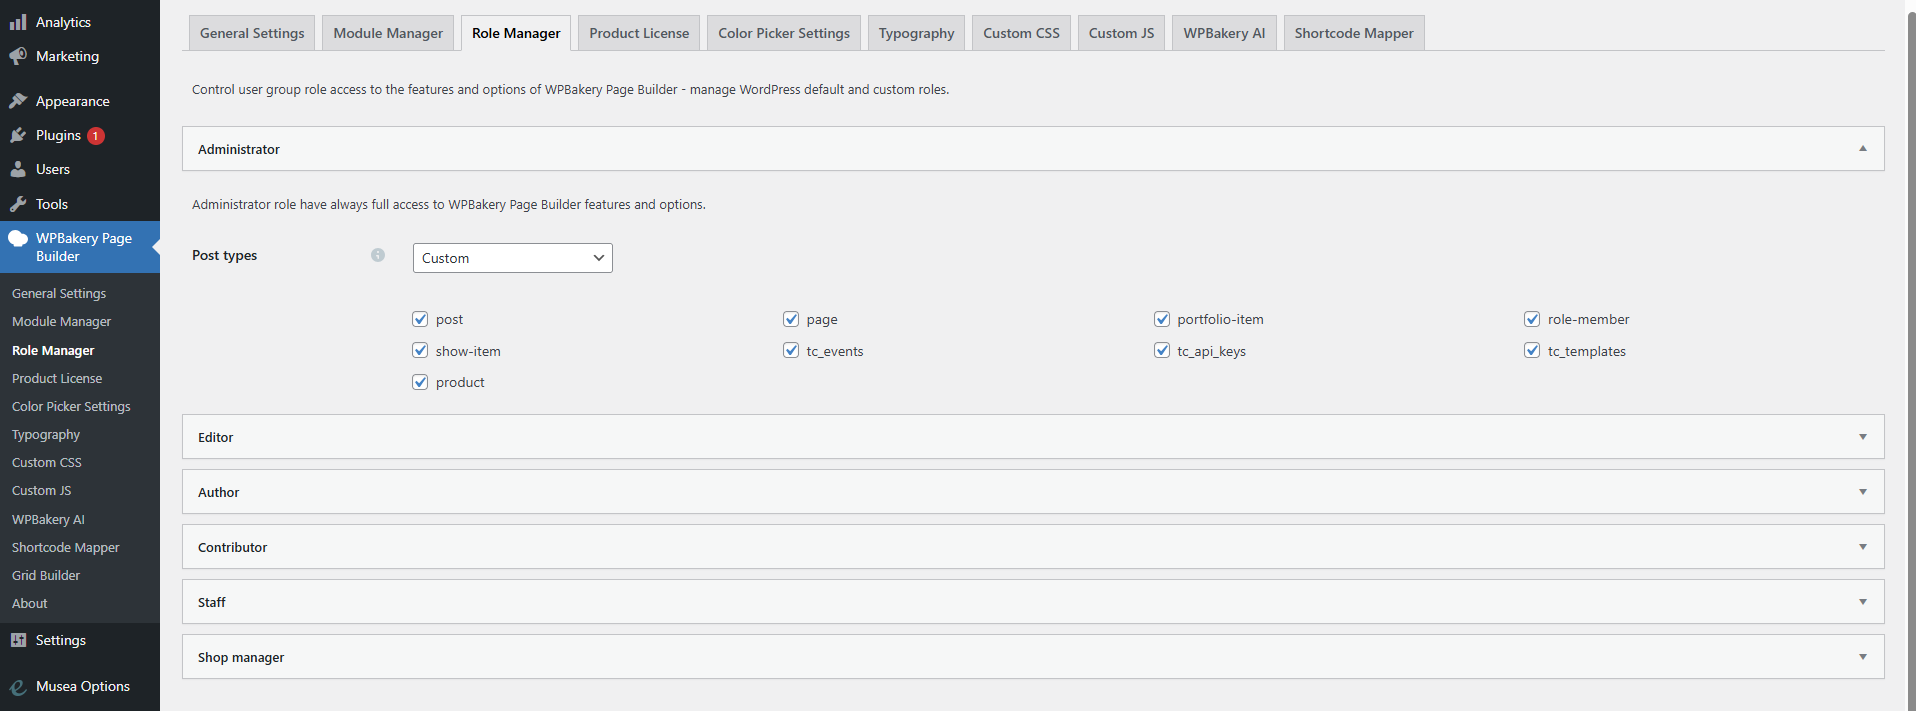Screen dimensions: 1916x711
Task: Click the Tools wrench icon
Action: pos(18,204)
